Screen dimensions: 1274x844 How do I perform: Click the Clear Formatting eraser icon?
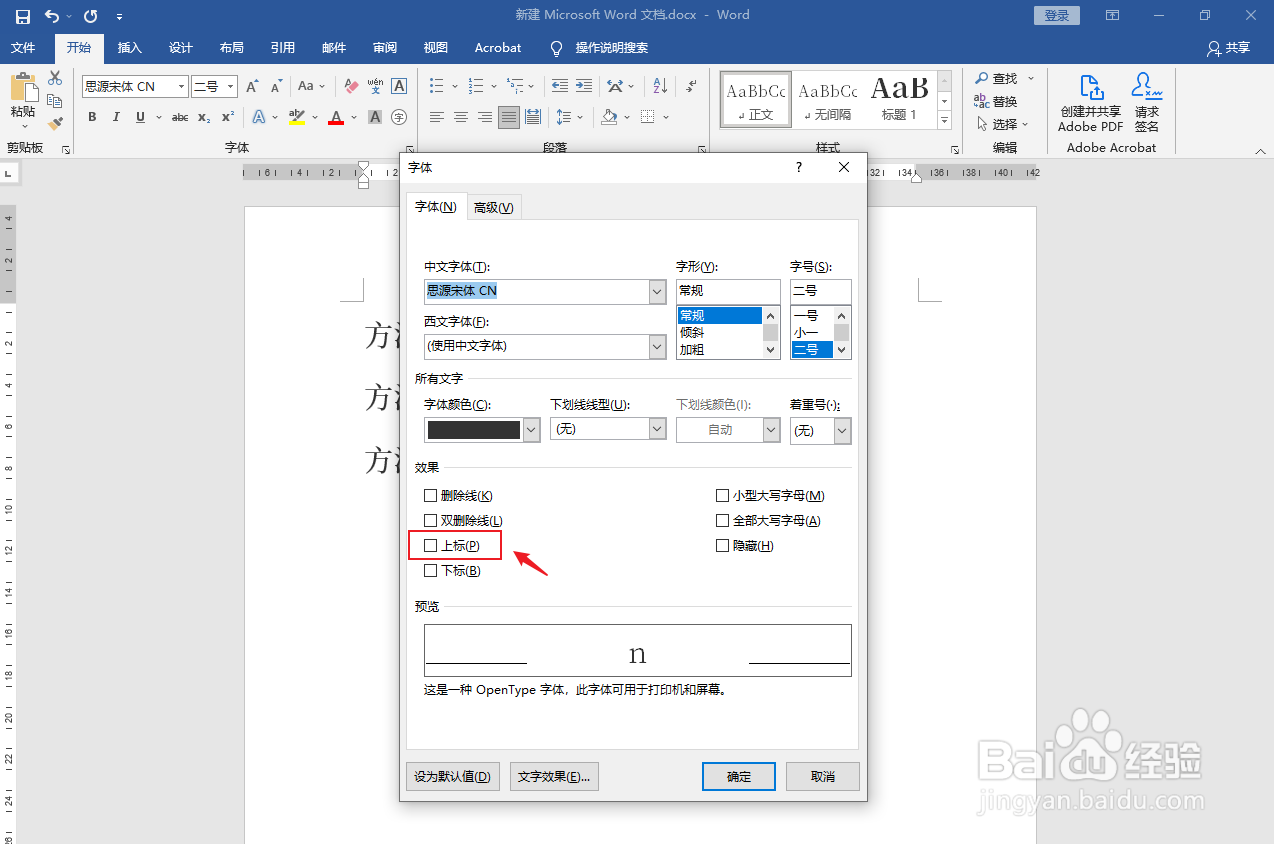pyautogui.click(x=351, y=87)
